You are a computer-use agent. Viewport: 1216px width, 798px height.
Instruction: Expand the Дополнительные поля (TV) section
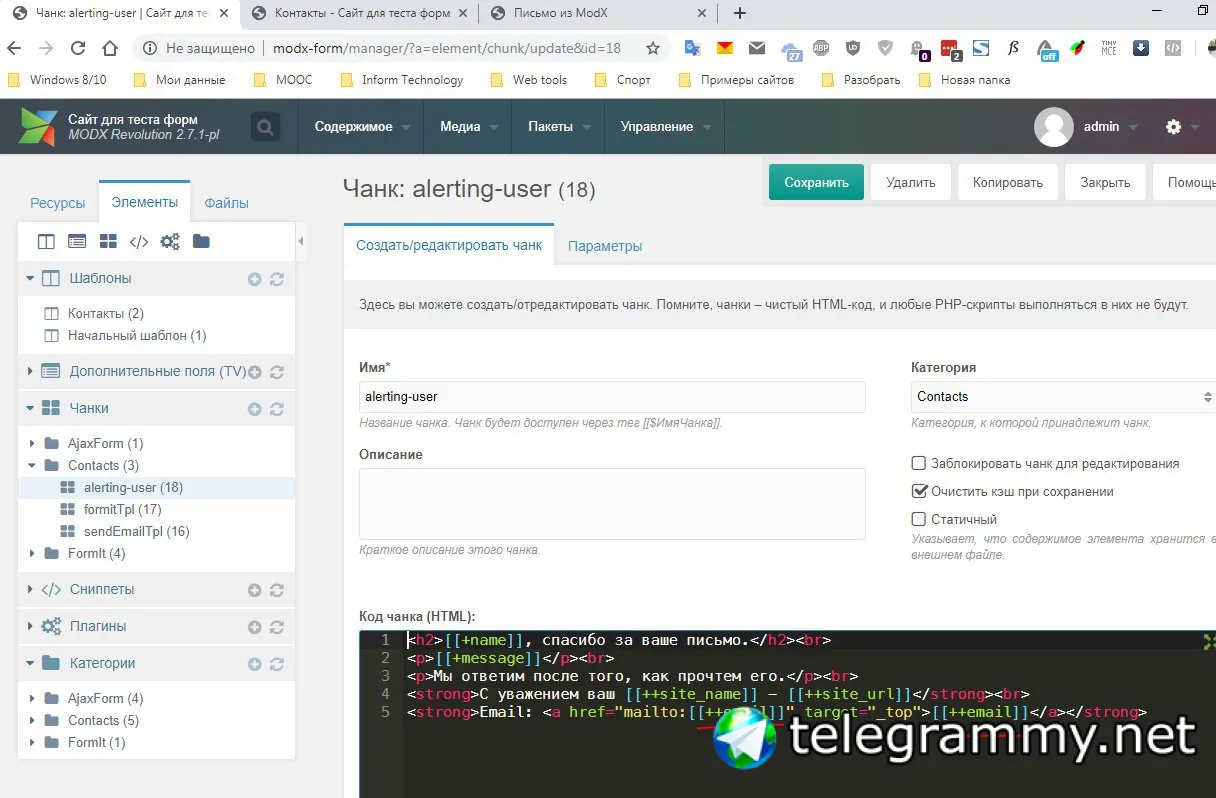30,371
